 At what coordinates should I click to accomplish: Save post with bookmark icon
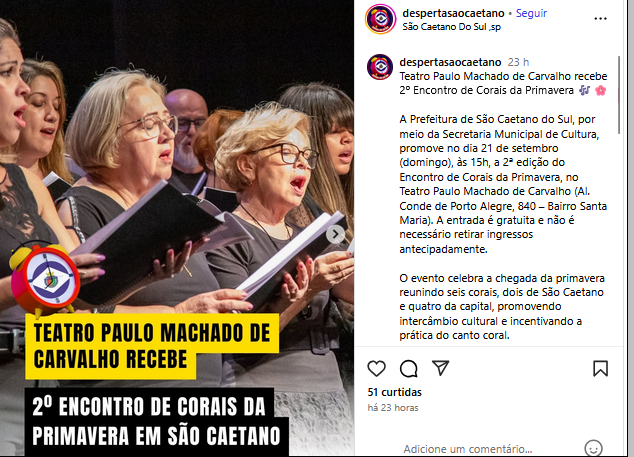pyautogui.click(x=600, y=368)
